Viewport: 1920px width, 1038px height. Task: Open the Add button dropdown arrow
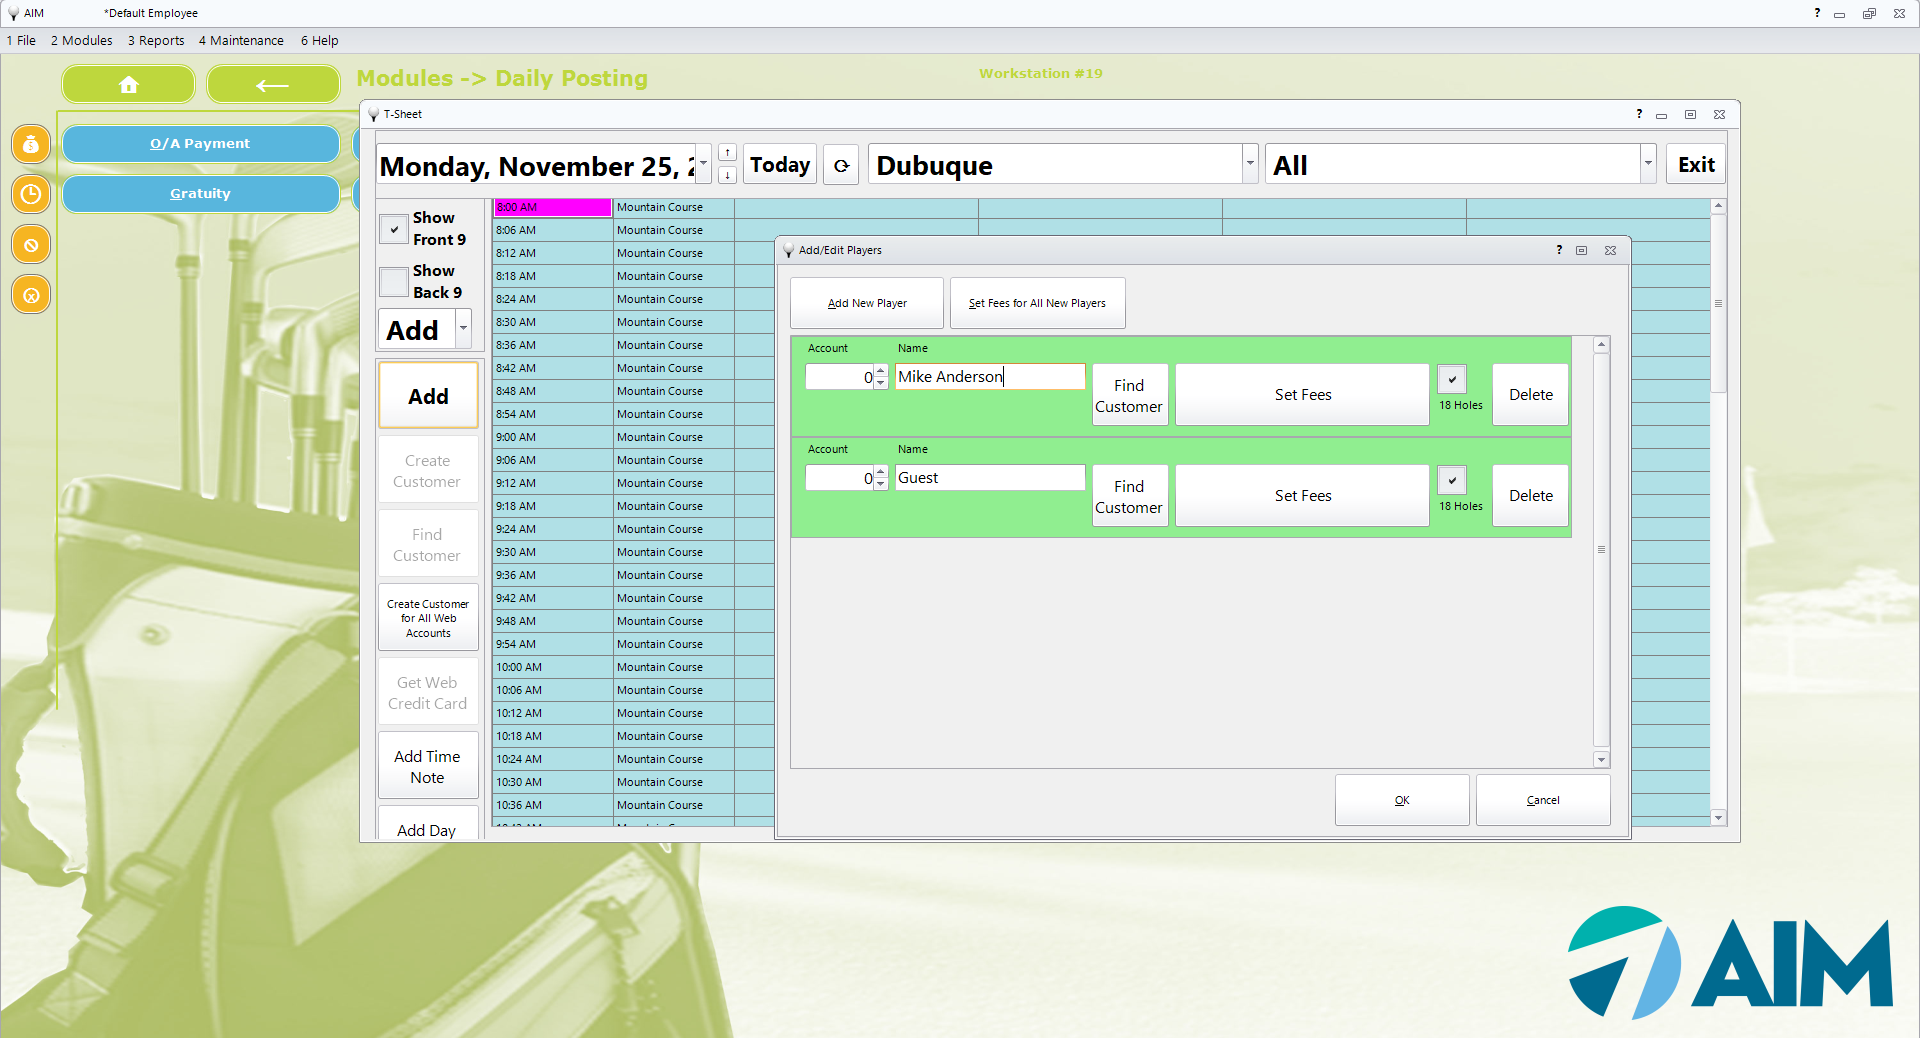[462, 328]
